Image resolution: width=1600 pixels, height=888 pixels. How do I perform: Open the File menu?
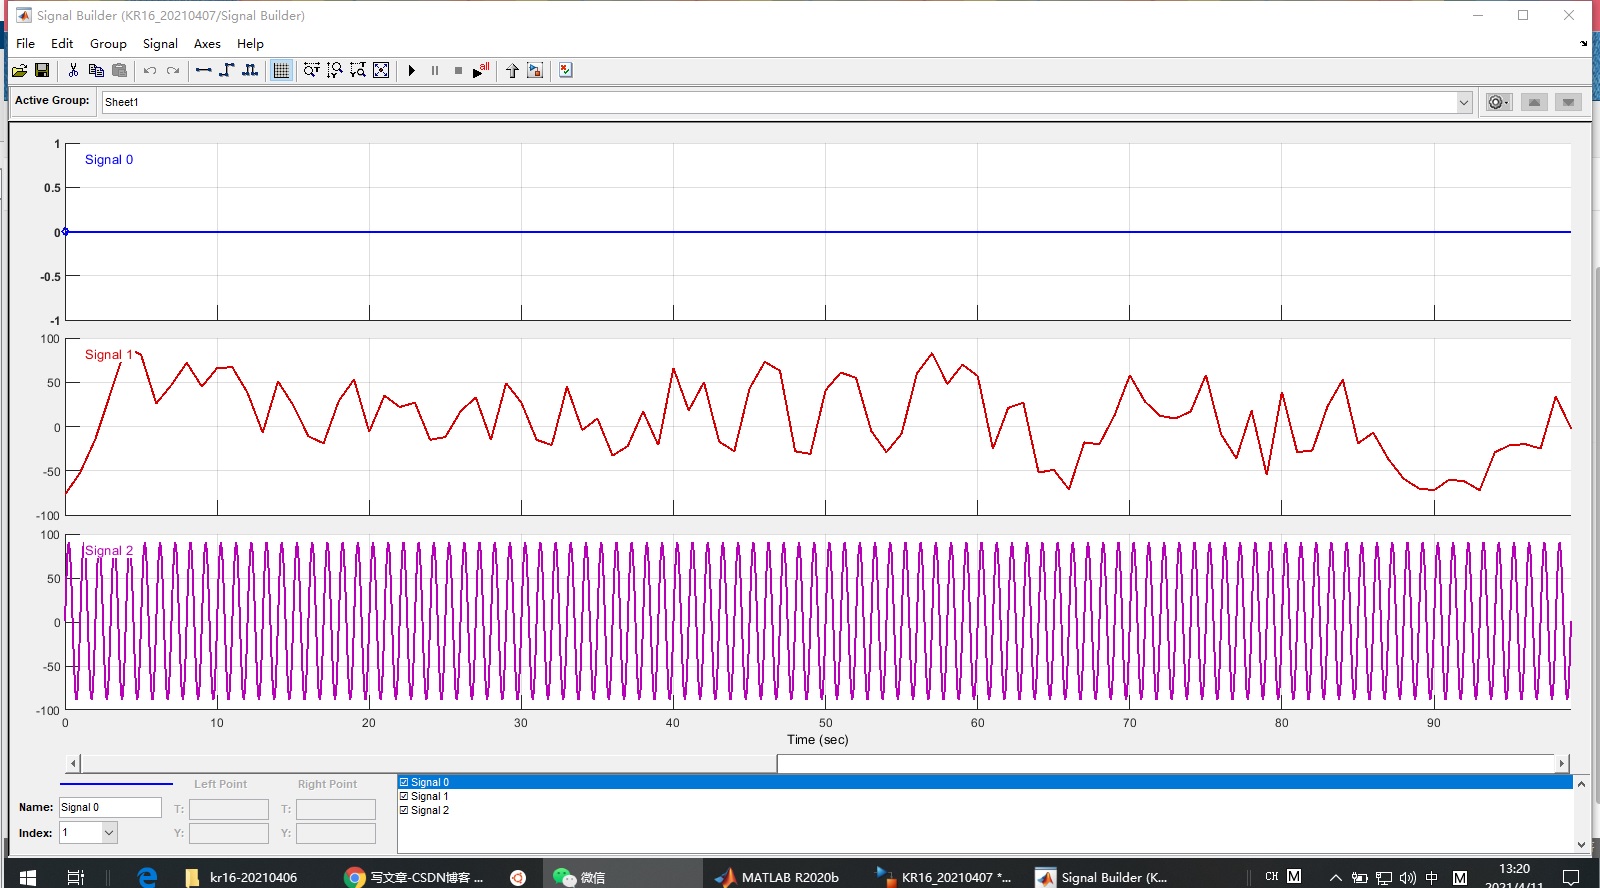tap(26, 43)
